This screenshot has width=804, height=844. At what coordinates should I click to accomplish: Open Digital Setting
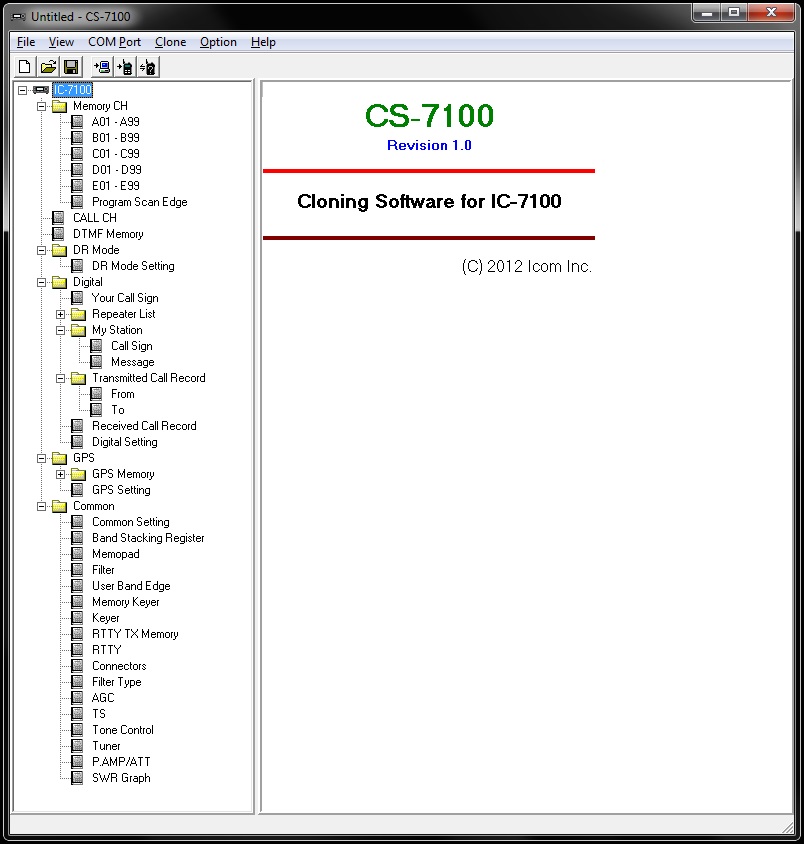(125, 442)
